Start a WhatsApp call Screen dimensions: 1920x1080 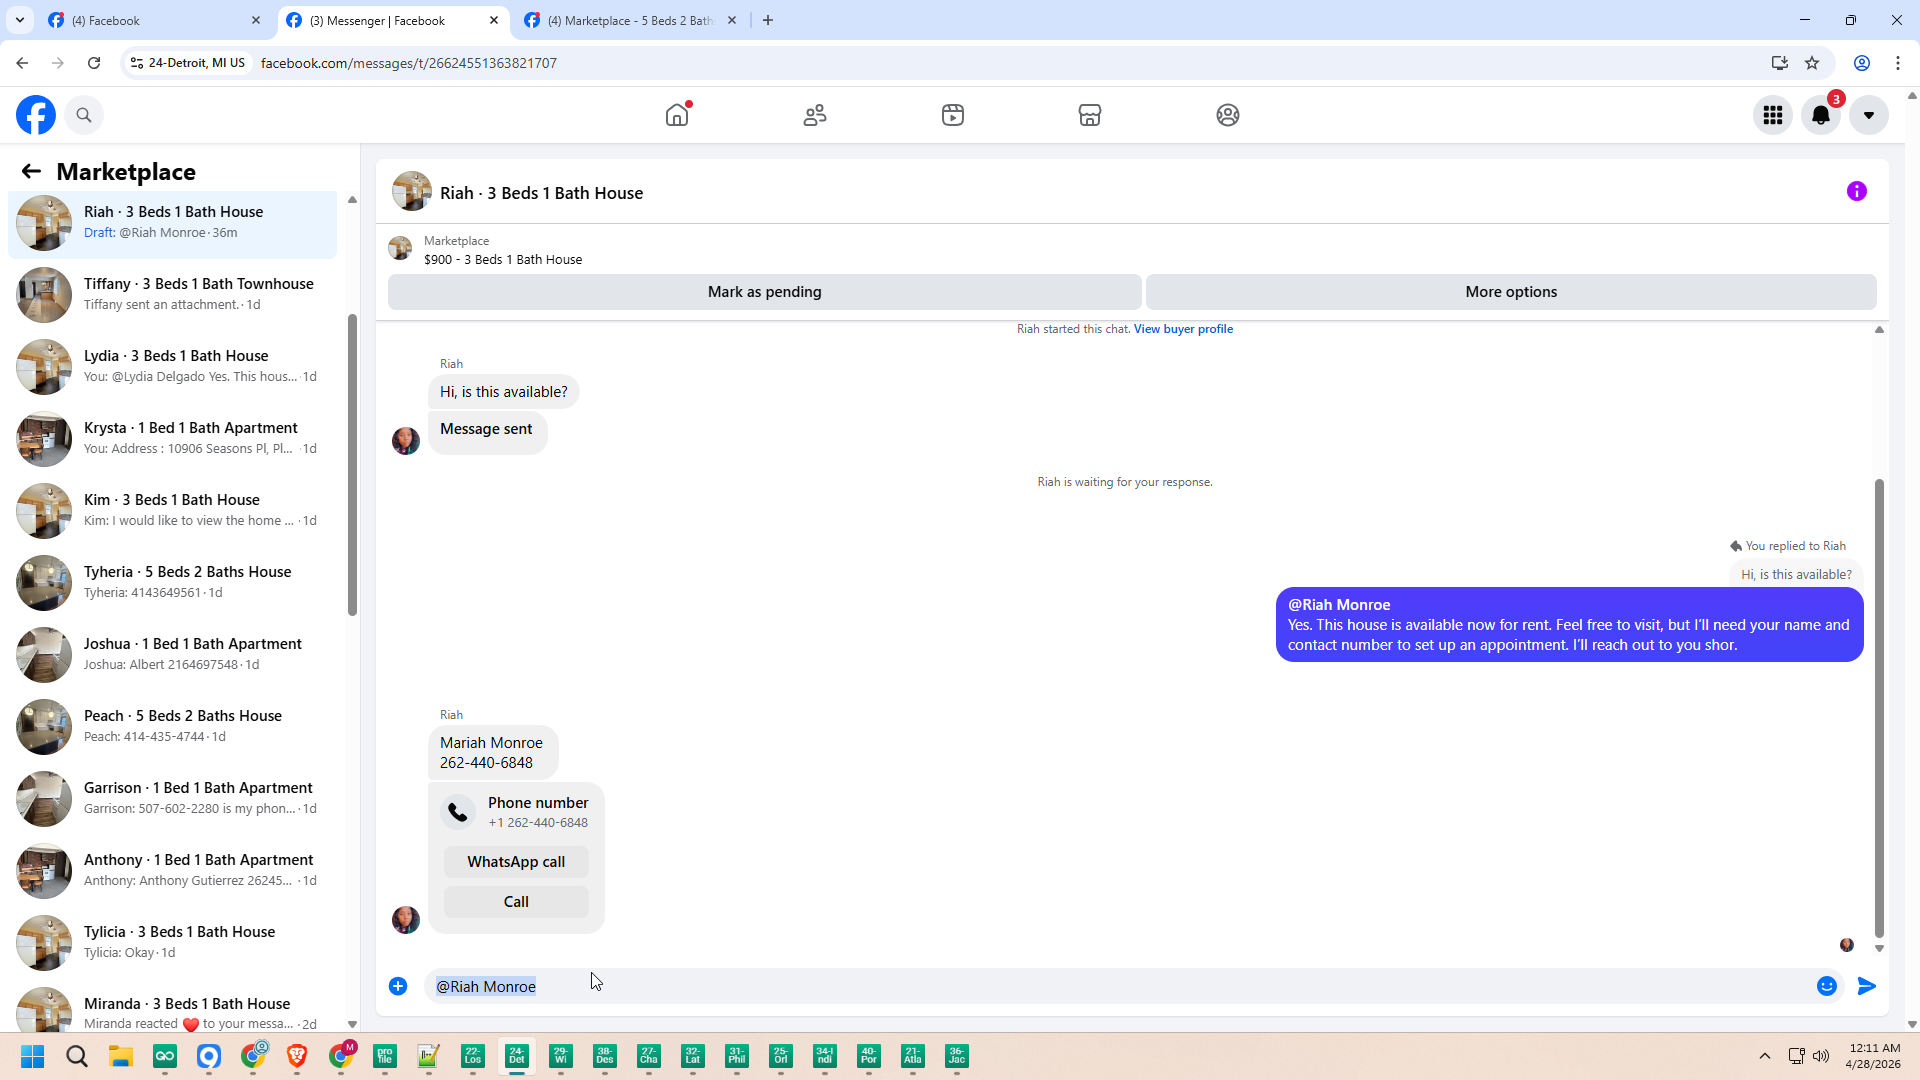516,862
